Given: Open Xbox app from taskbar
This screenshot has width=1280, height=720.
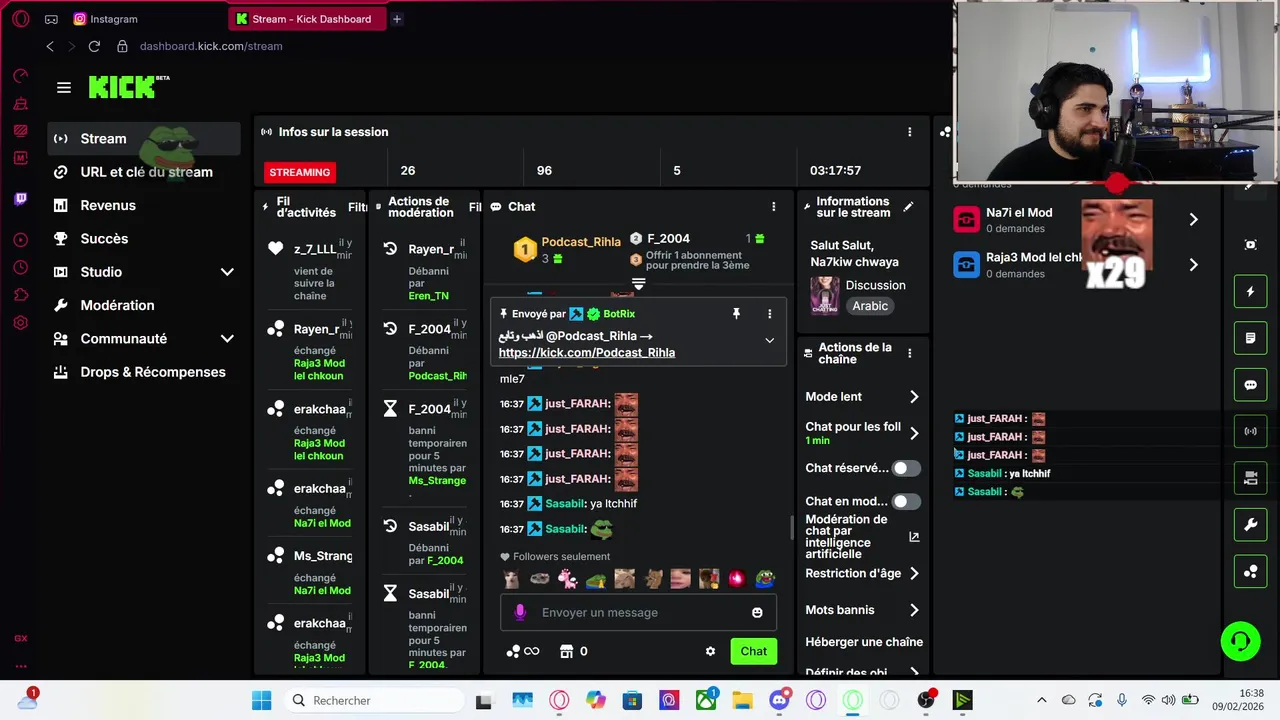Looking at the screenshot, I should click(706, 700).
